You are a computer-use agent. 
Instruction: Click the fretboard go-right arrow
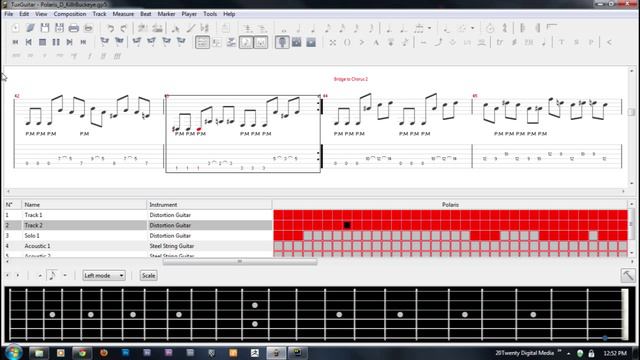(x=18, y=276)
